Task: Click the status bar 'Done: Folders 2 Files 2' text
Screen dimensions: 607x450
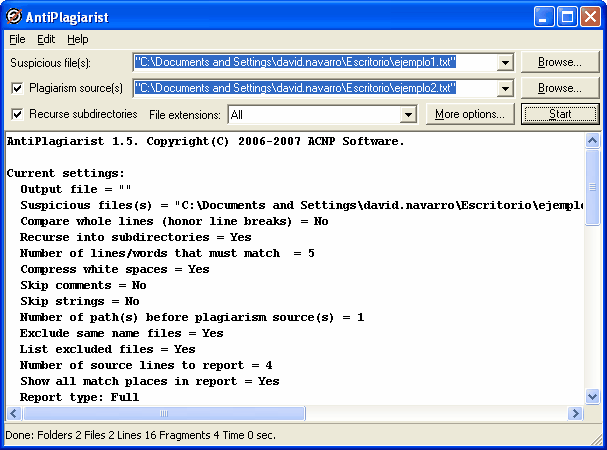Action: [x=140, y=435]
